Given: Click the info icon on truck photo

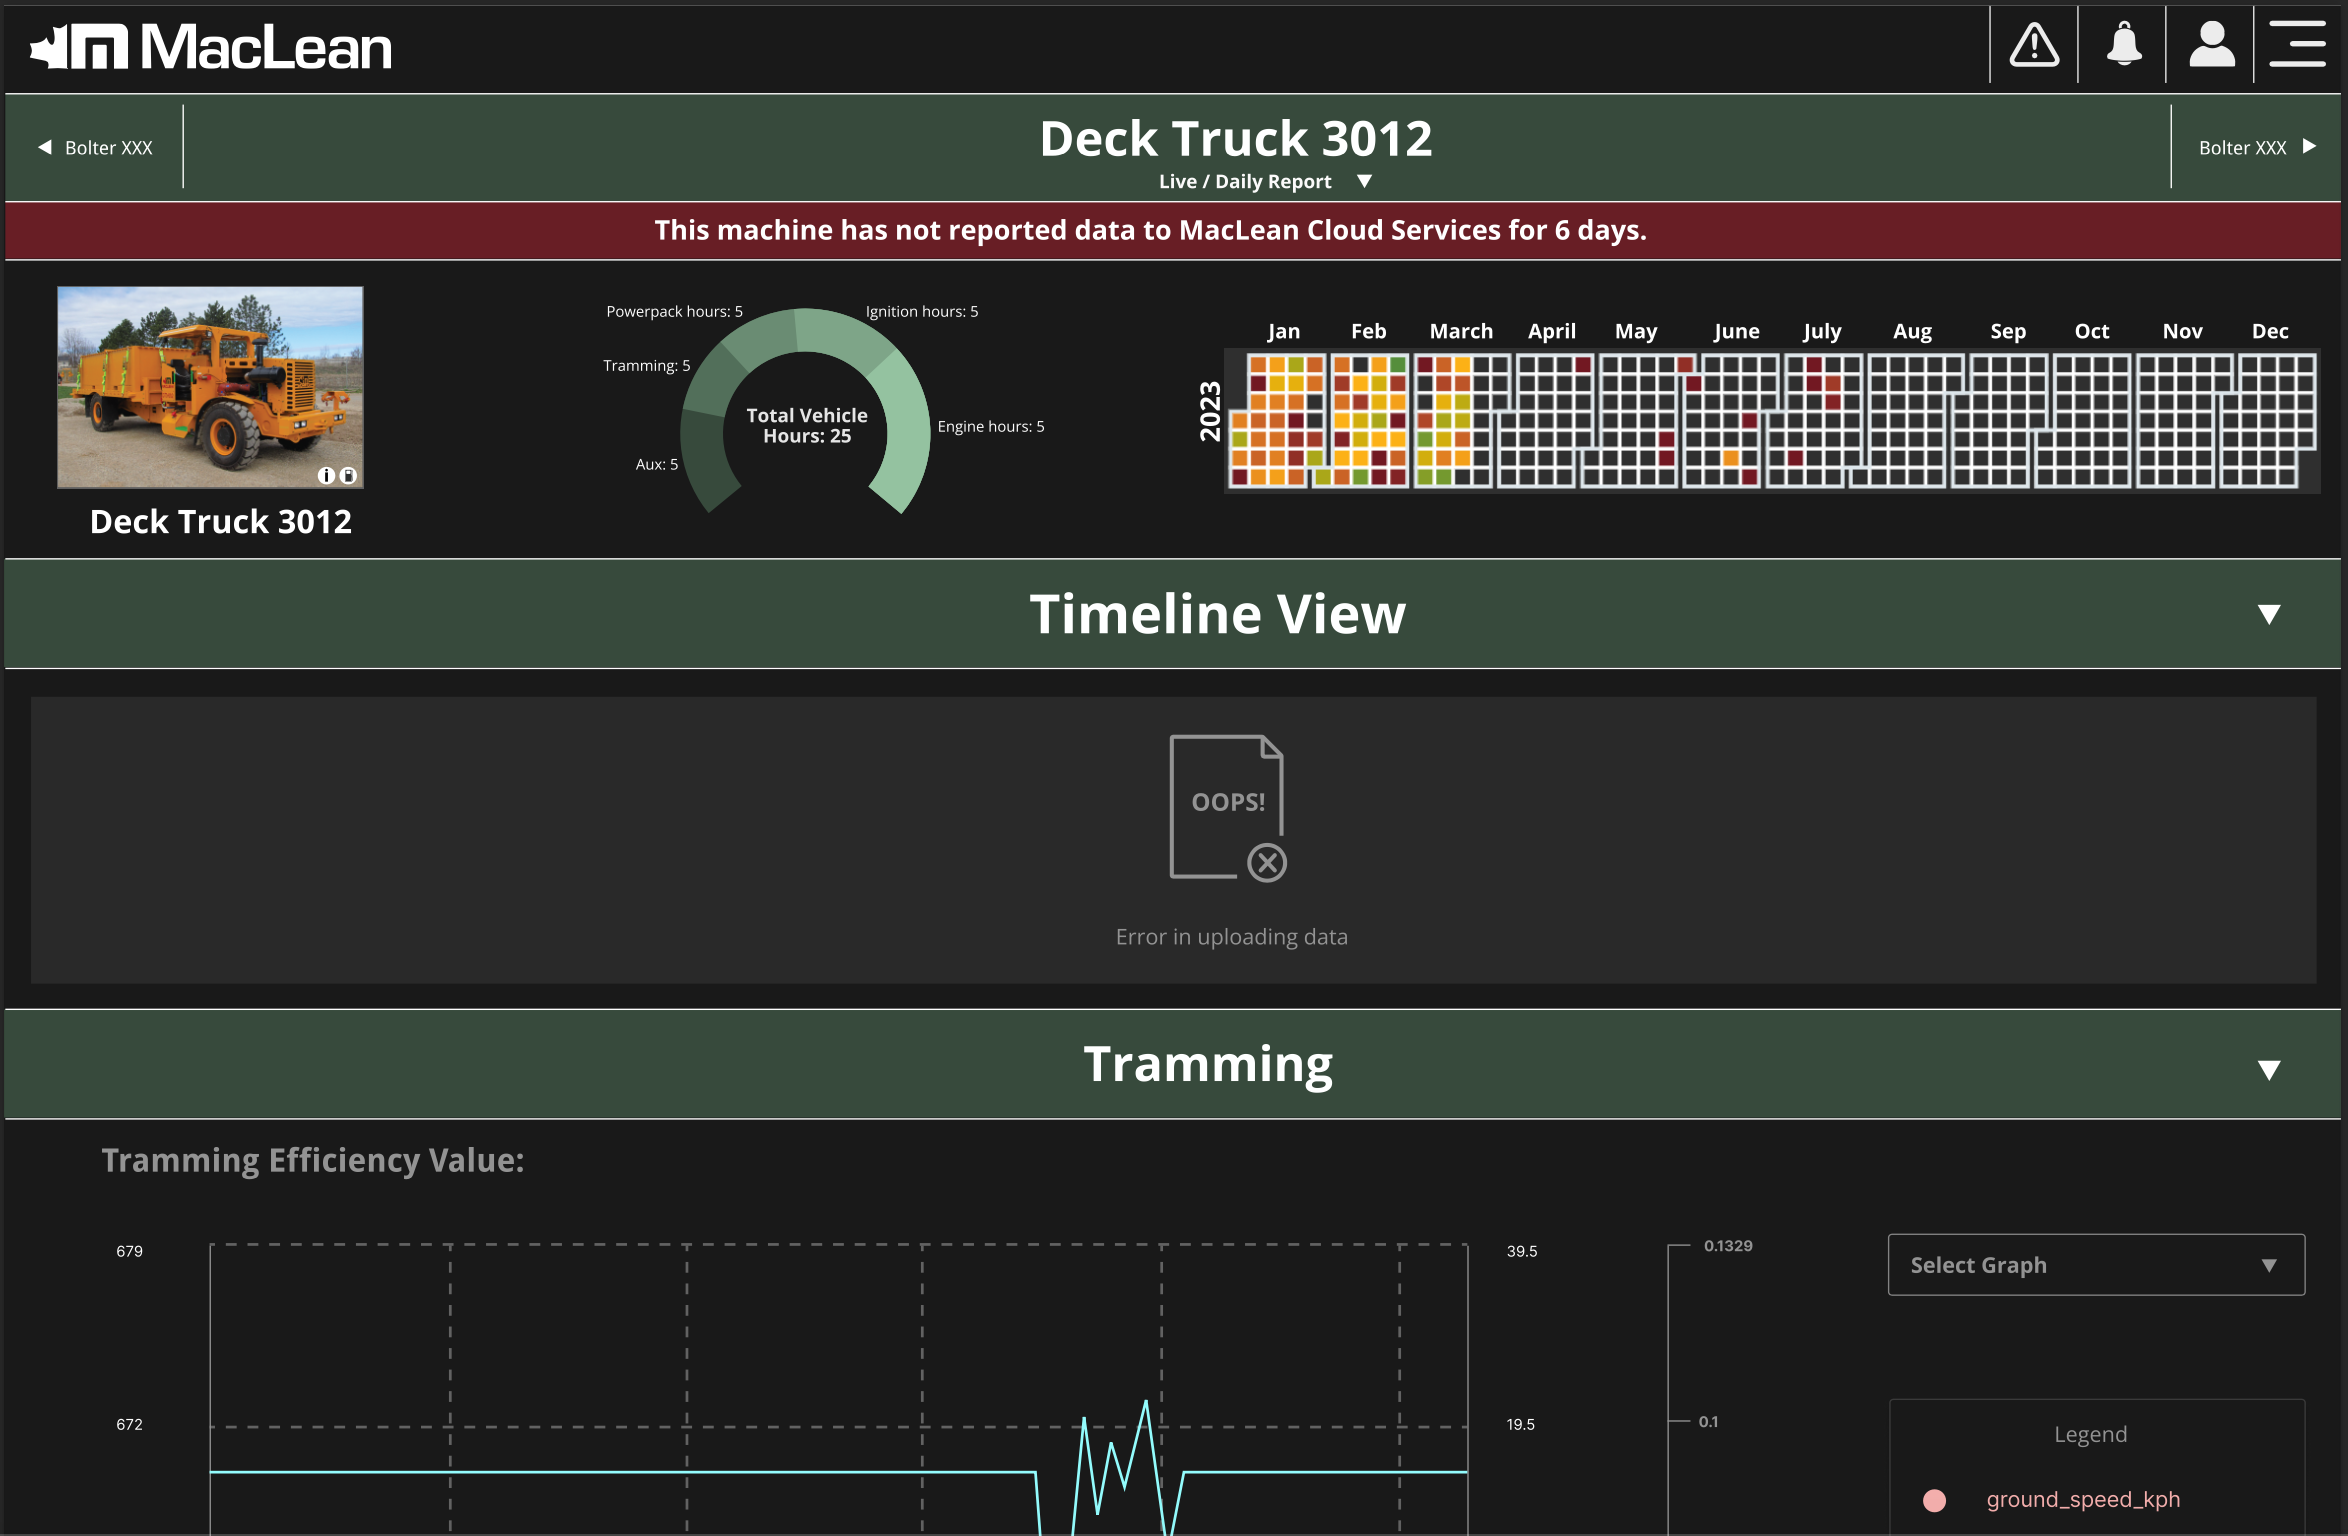Looking at the screenshot, I should (326, 476).
